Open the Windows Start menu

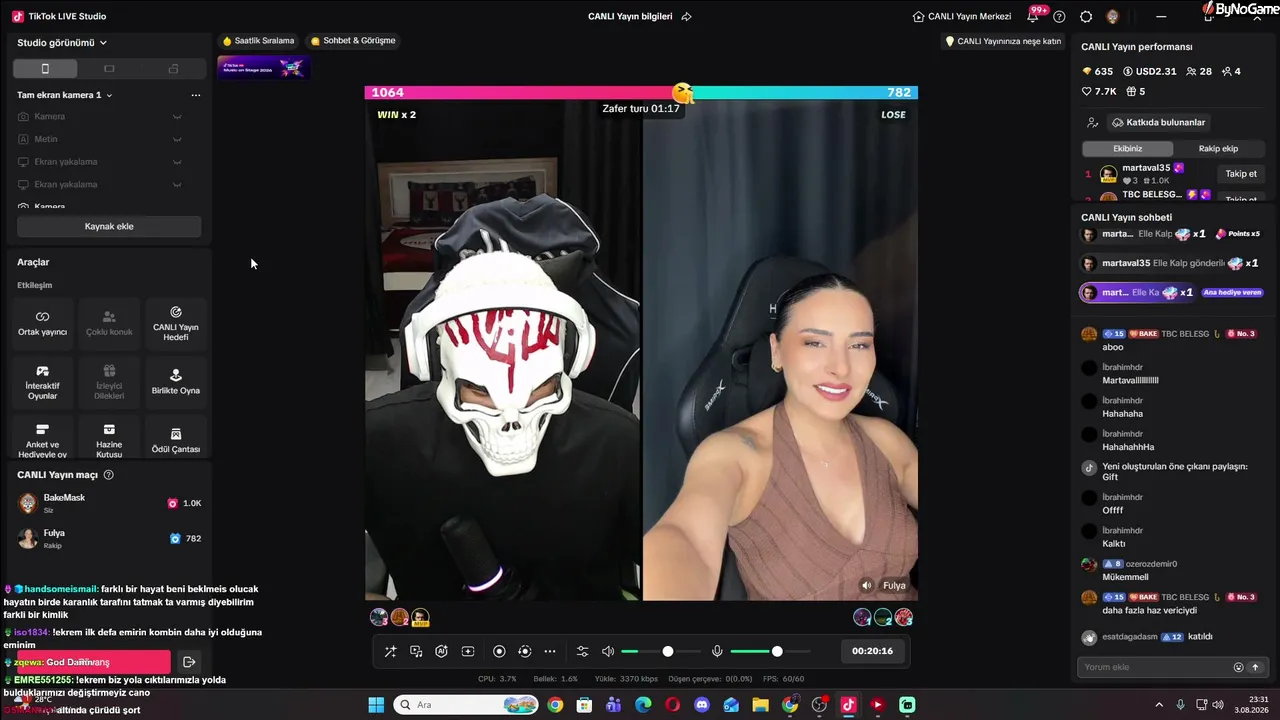[x=376, y=705]
